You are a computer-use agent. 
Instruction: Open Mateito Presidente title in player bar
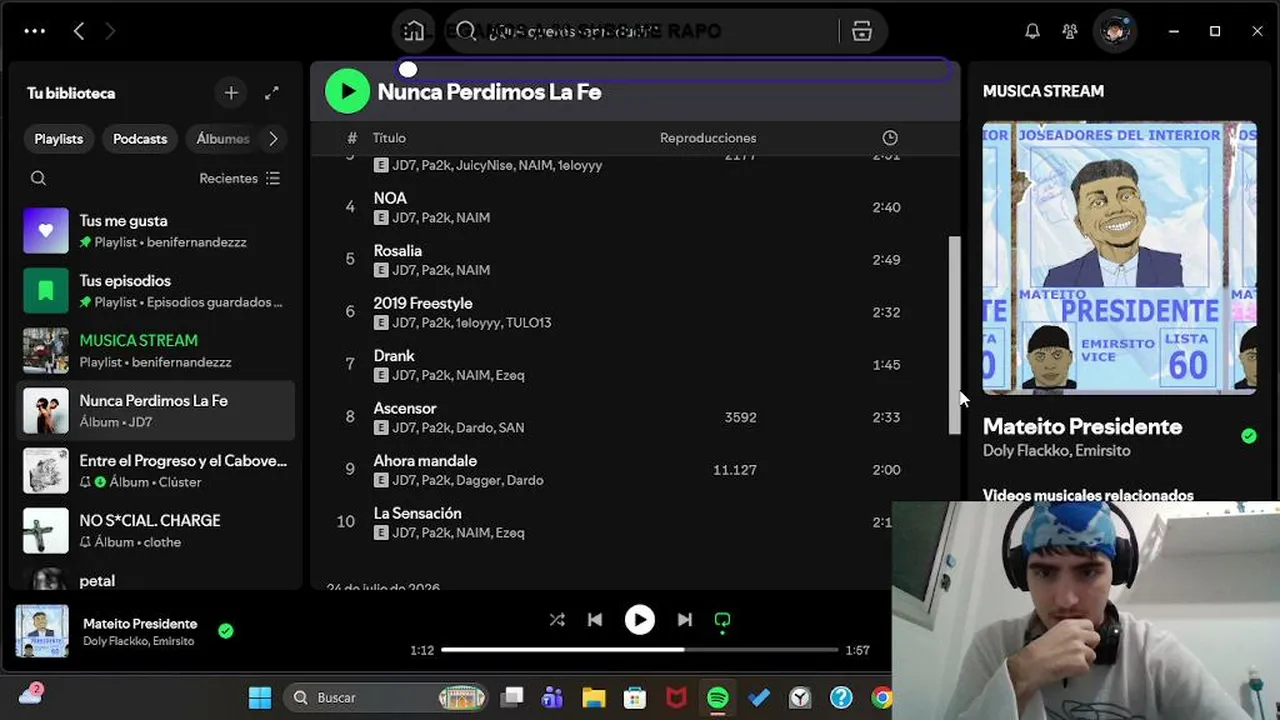140,624
